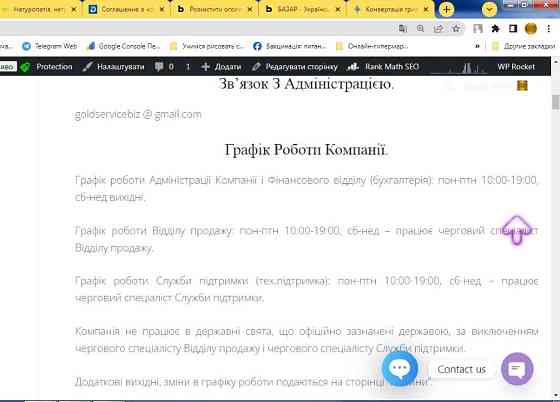Open the Rank Math SEO menu
The width and height of the screenshot is (560, 402).
383,67
